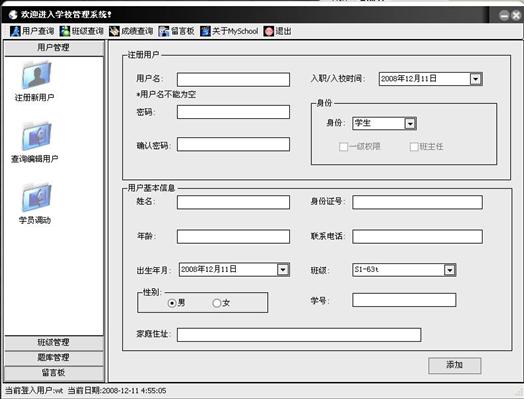This screenshot has width=524, height=399.
Task: Click the 家庭住址 input field
Action: [299, 335]
